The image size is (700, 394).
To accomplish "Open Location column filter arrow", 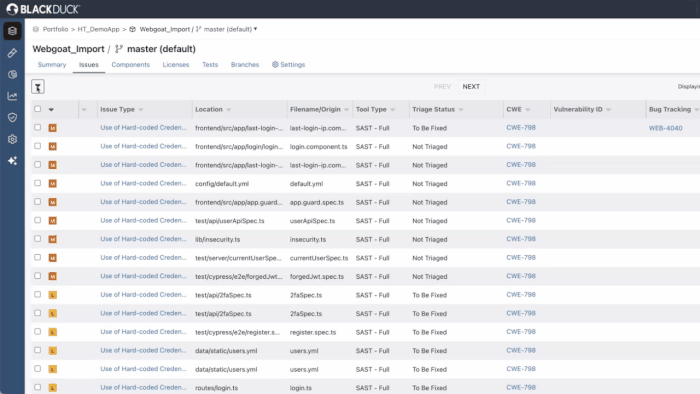I will point(229,109).
